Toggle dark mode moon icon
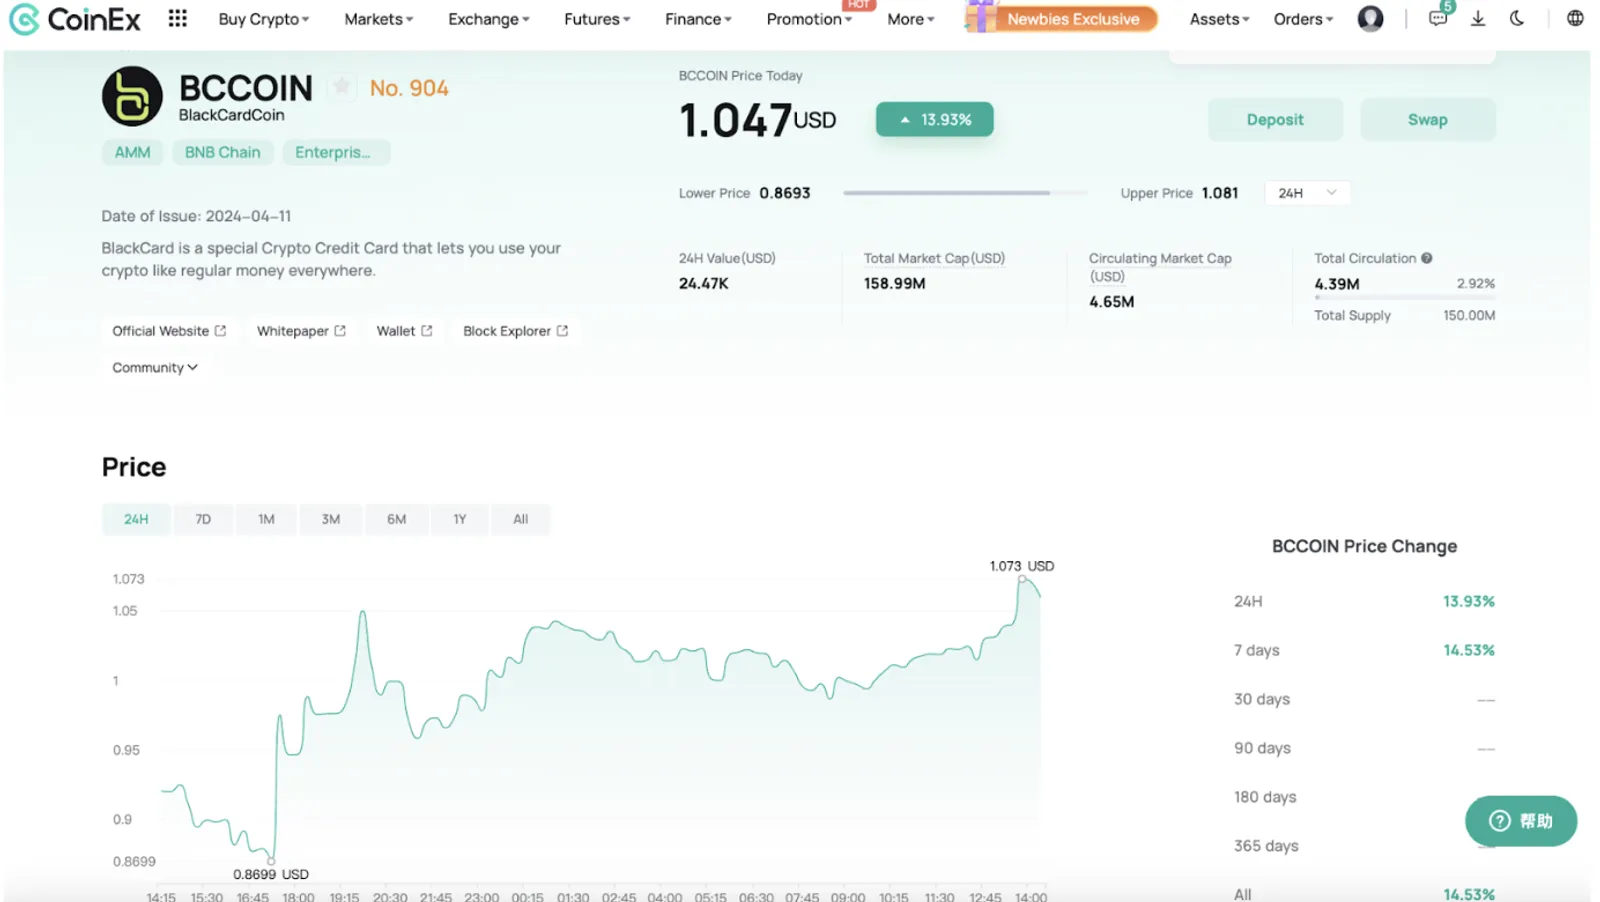Screen dimensions: 1600x902 [1517, 18]
